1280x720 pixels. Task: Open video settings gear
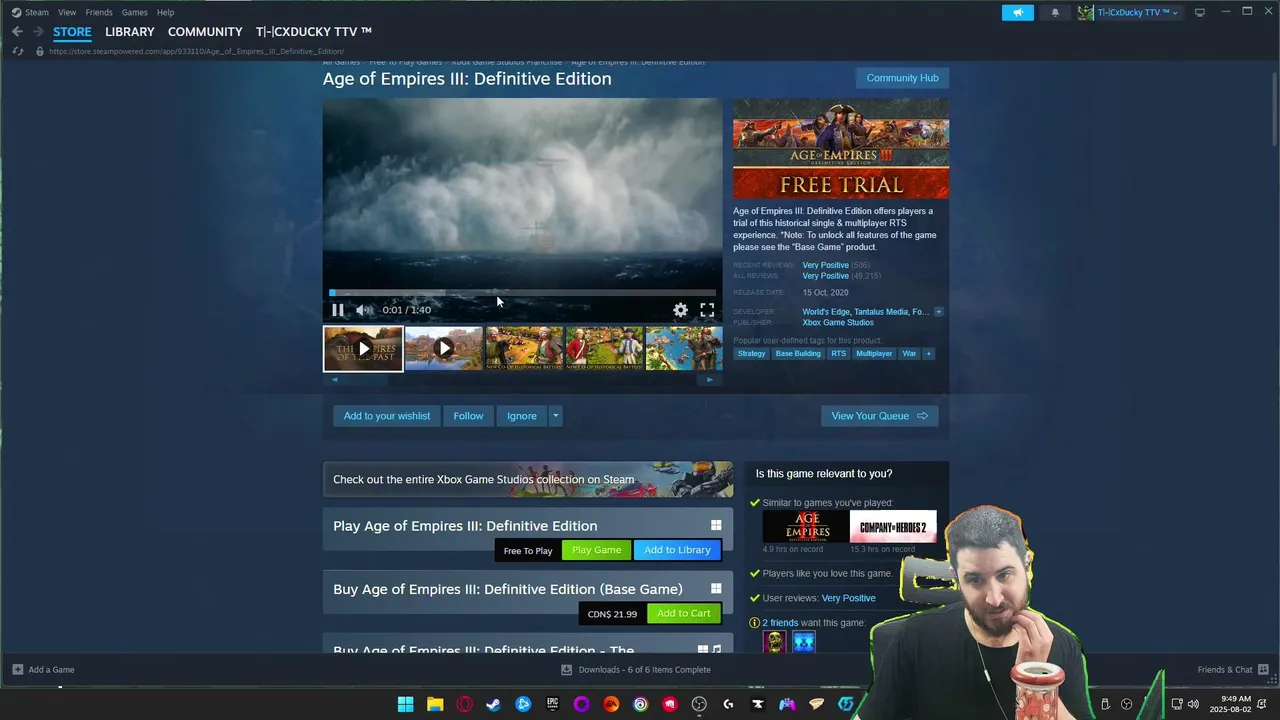point(680,310)
